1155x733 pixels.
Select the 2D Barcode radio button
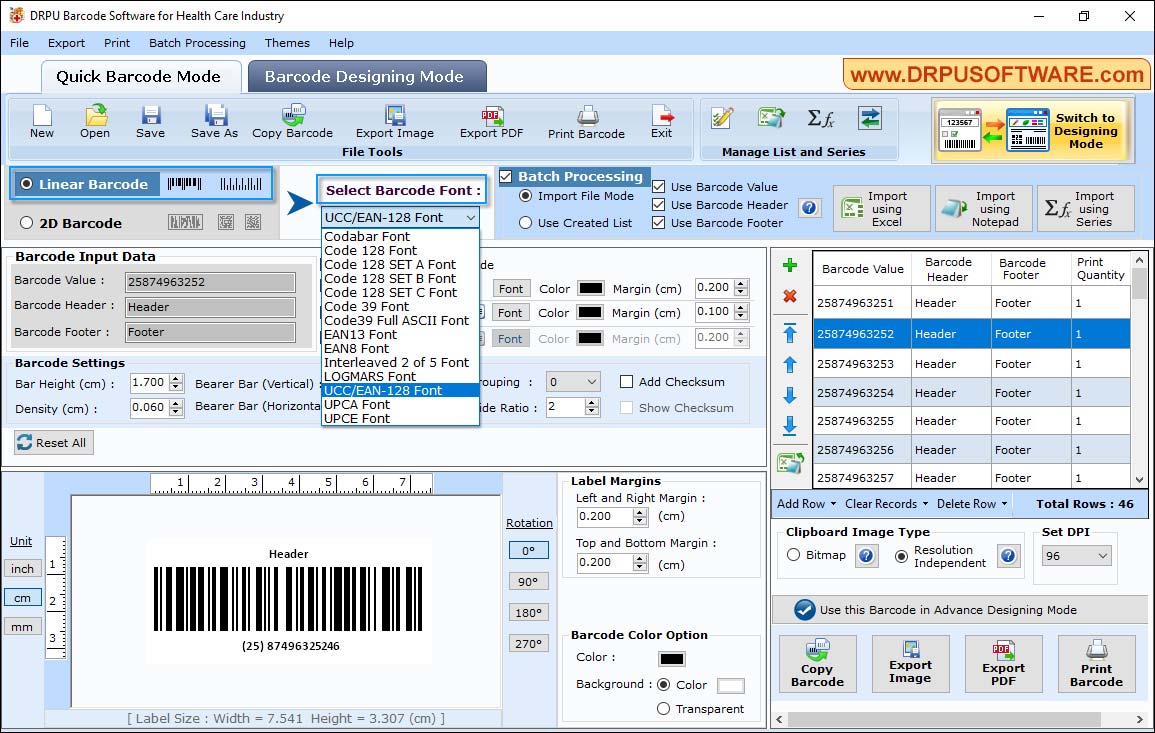[24, 223]
